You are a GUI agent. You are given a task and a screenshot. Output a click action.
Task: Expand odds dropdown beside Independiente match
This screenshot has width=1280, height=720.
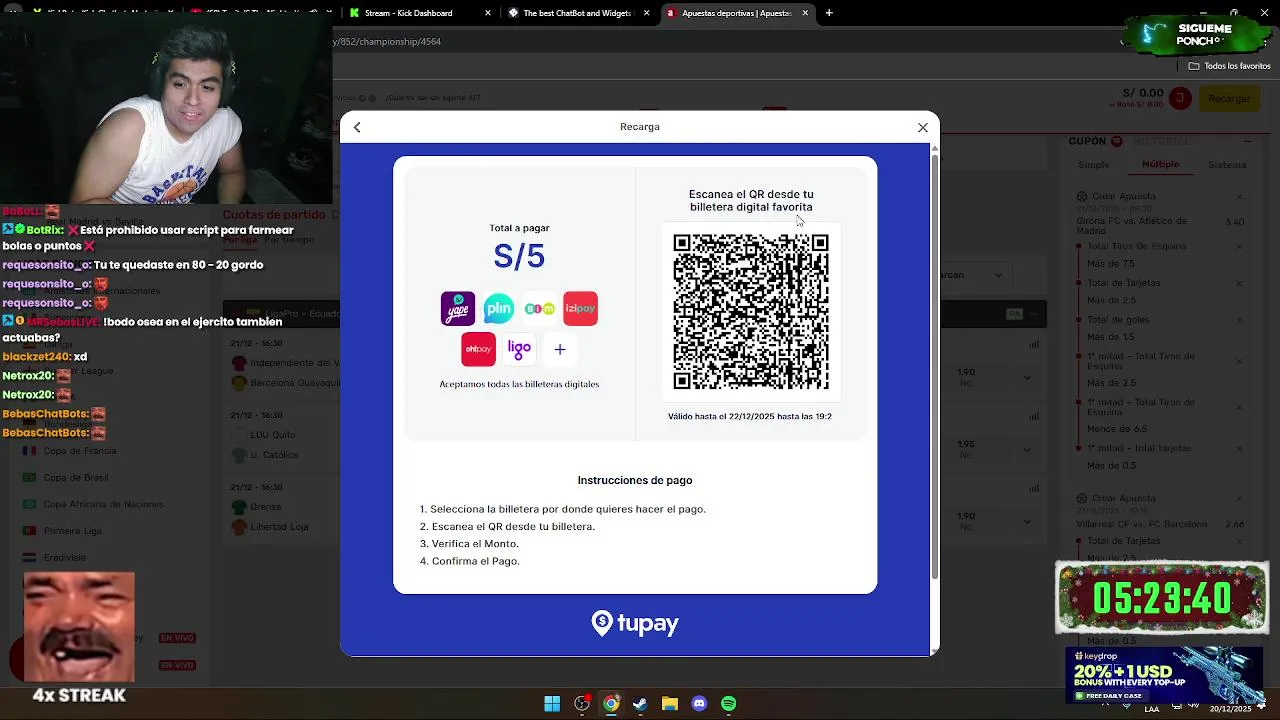pyautogui.click(x=1027, y=378)
